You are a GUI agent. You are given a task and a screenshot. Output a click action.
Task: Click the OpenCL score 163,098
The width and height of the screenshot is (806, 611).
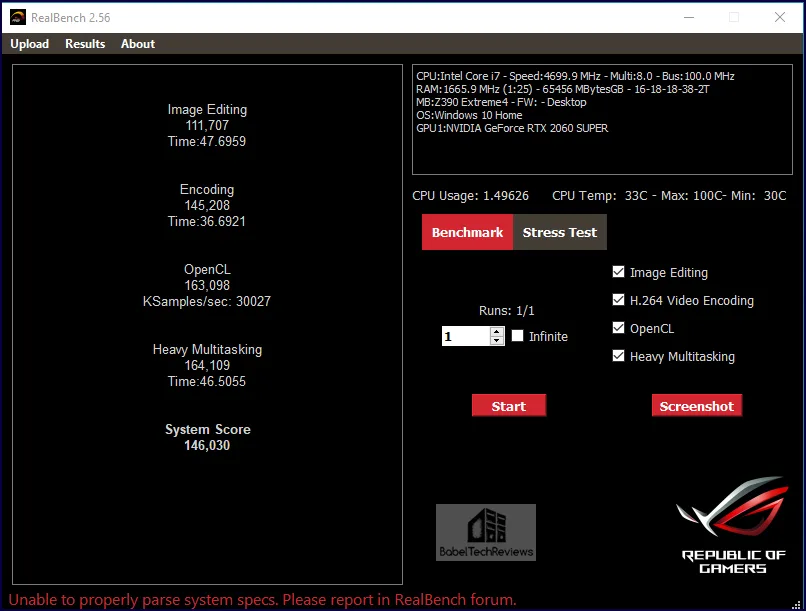pos(207,286)
